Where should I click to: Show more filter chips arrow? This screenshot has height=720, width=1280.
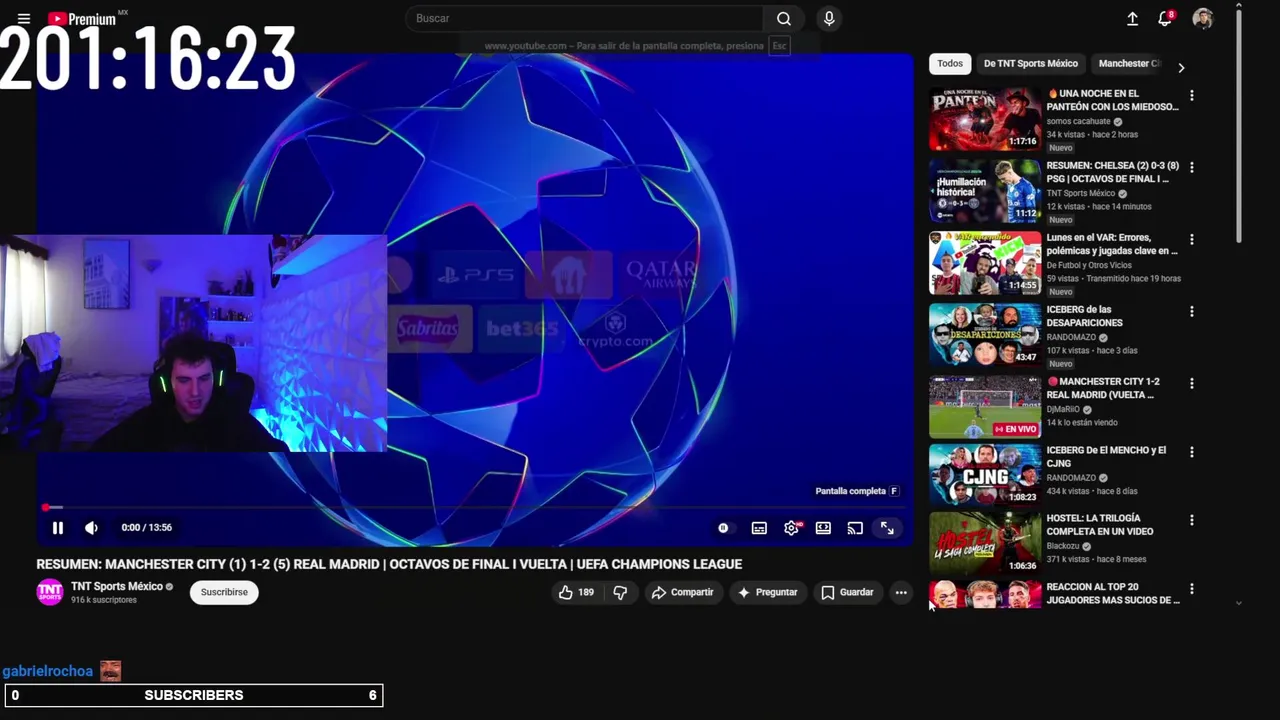pos(1181,67)
